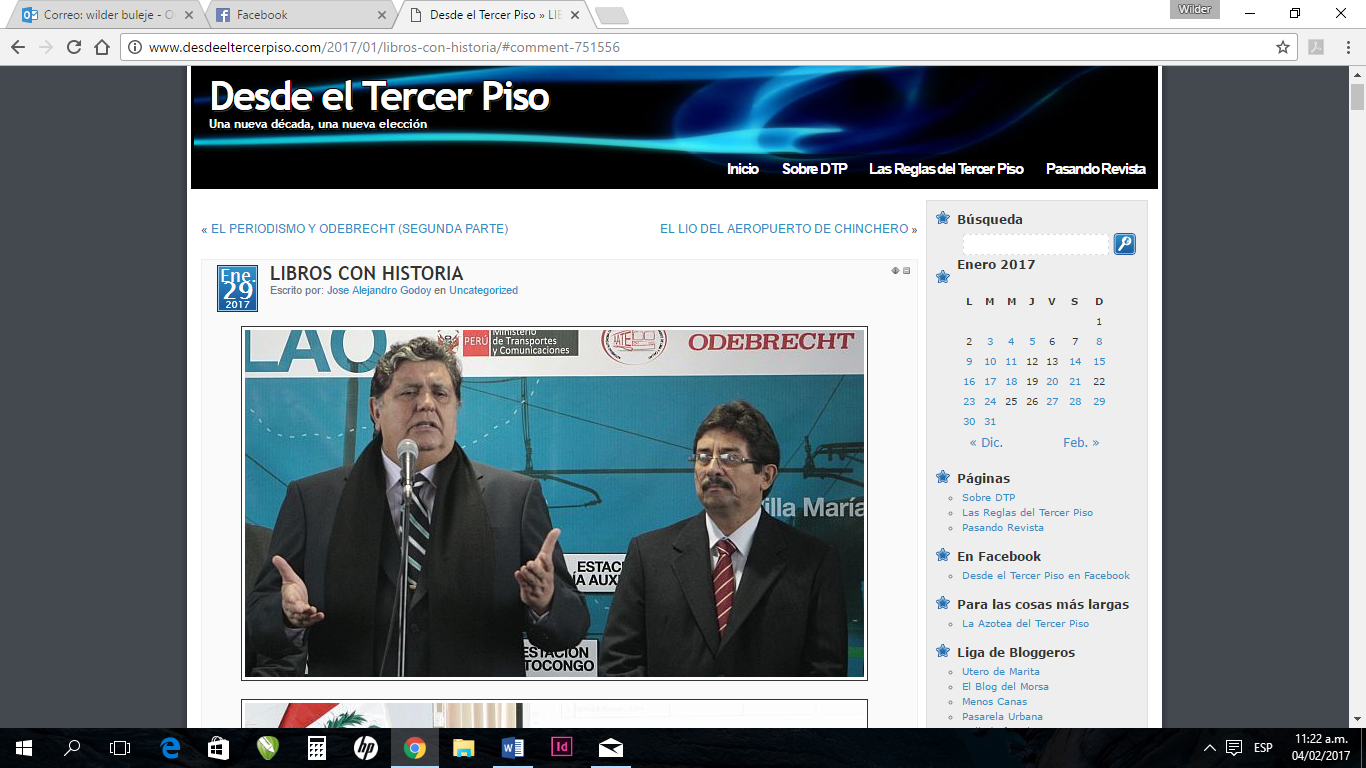Viewport: 1366px width, 768px height.
Task: Open Adobe InDesign from taskbar
Action: 562,748
